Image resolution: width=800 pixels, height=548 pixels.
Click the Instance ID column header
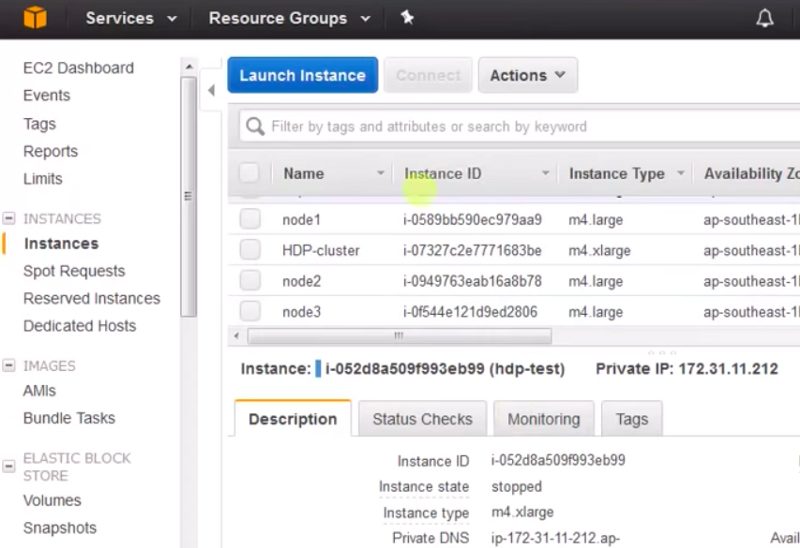click(442, 173)
